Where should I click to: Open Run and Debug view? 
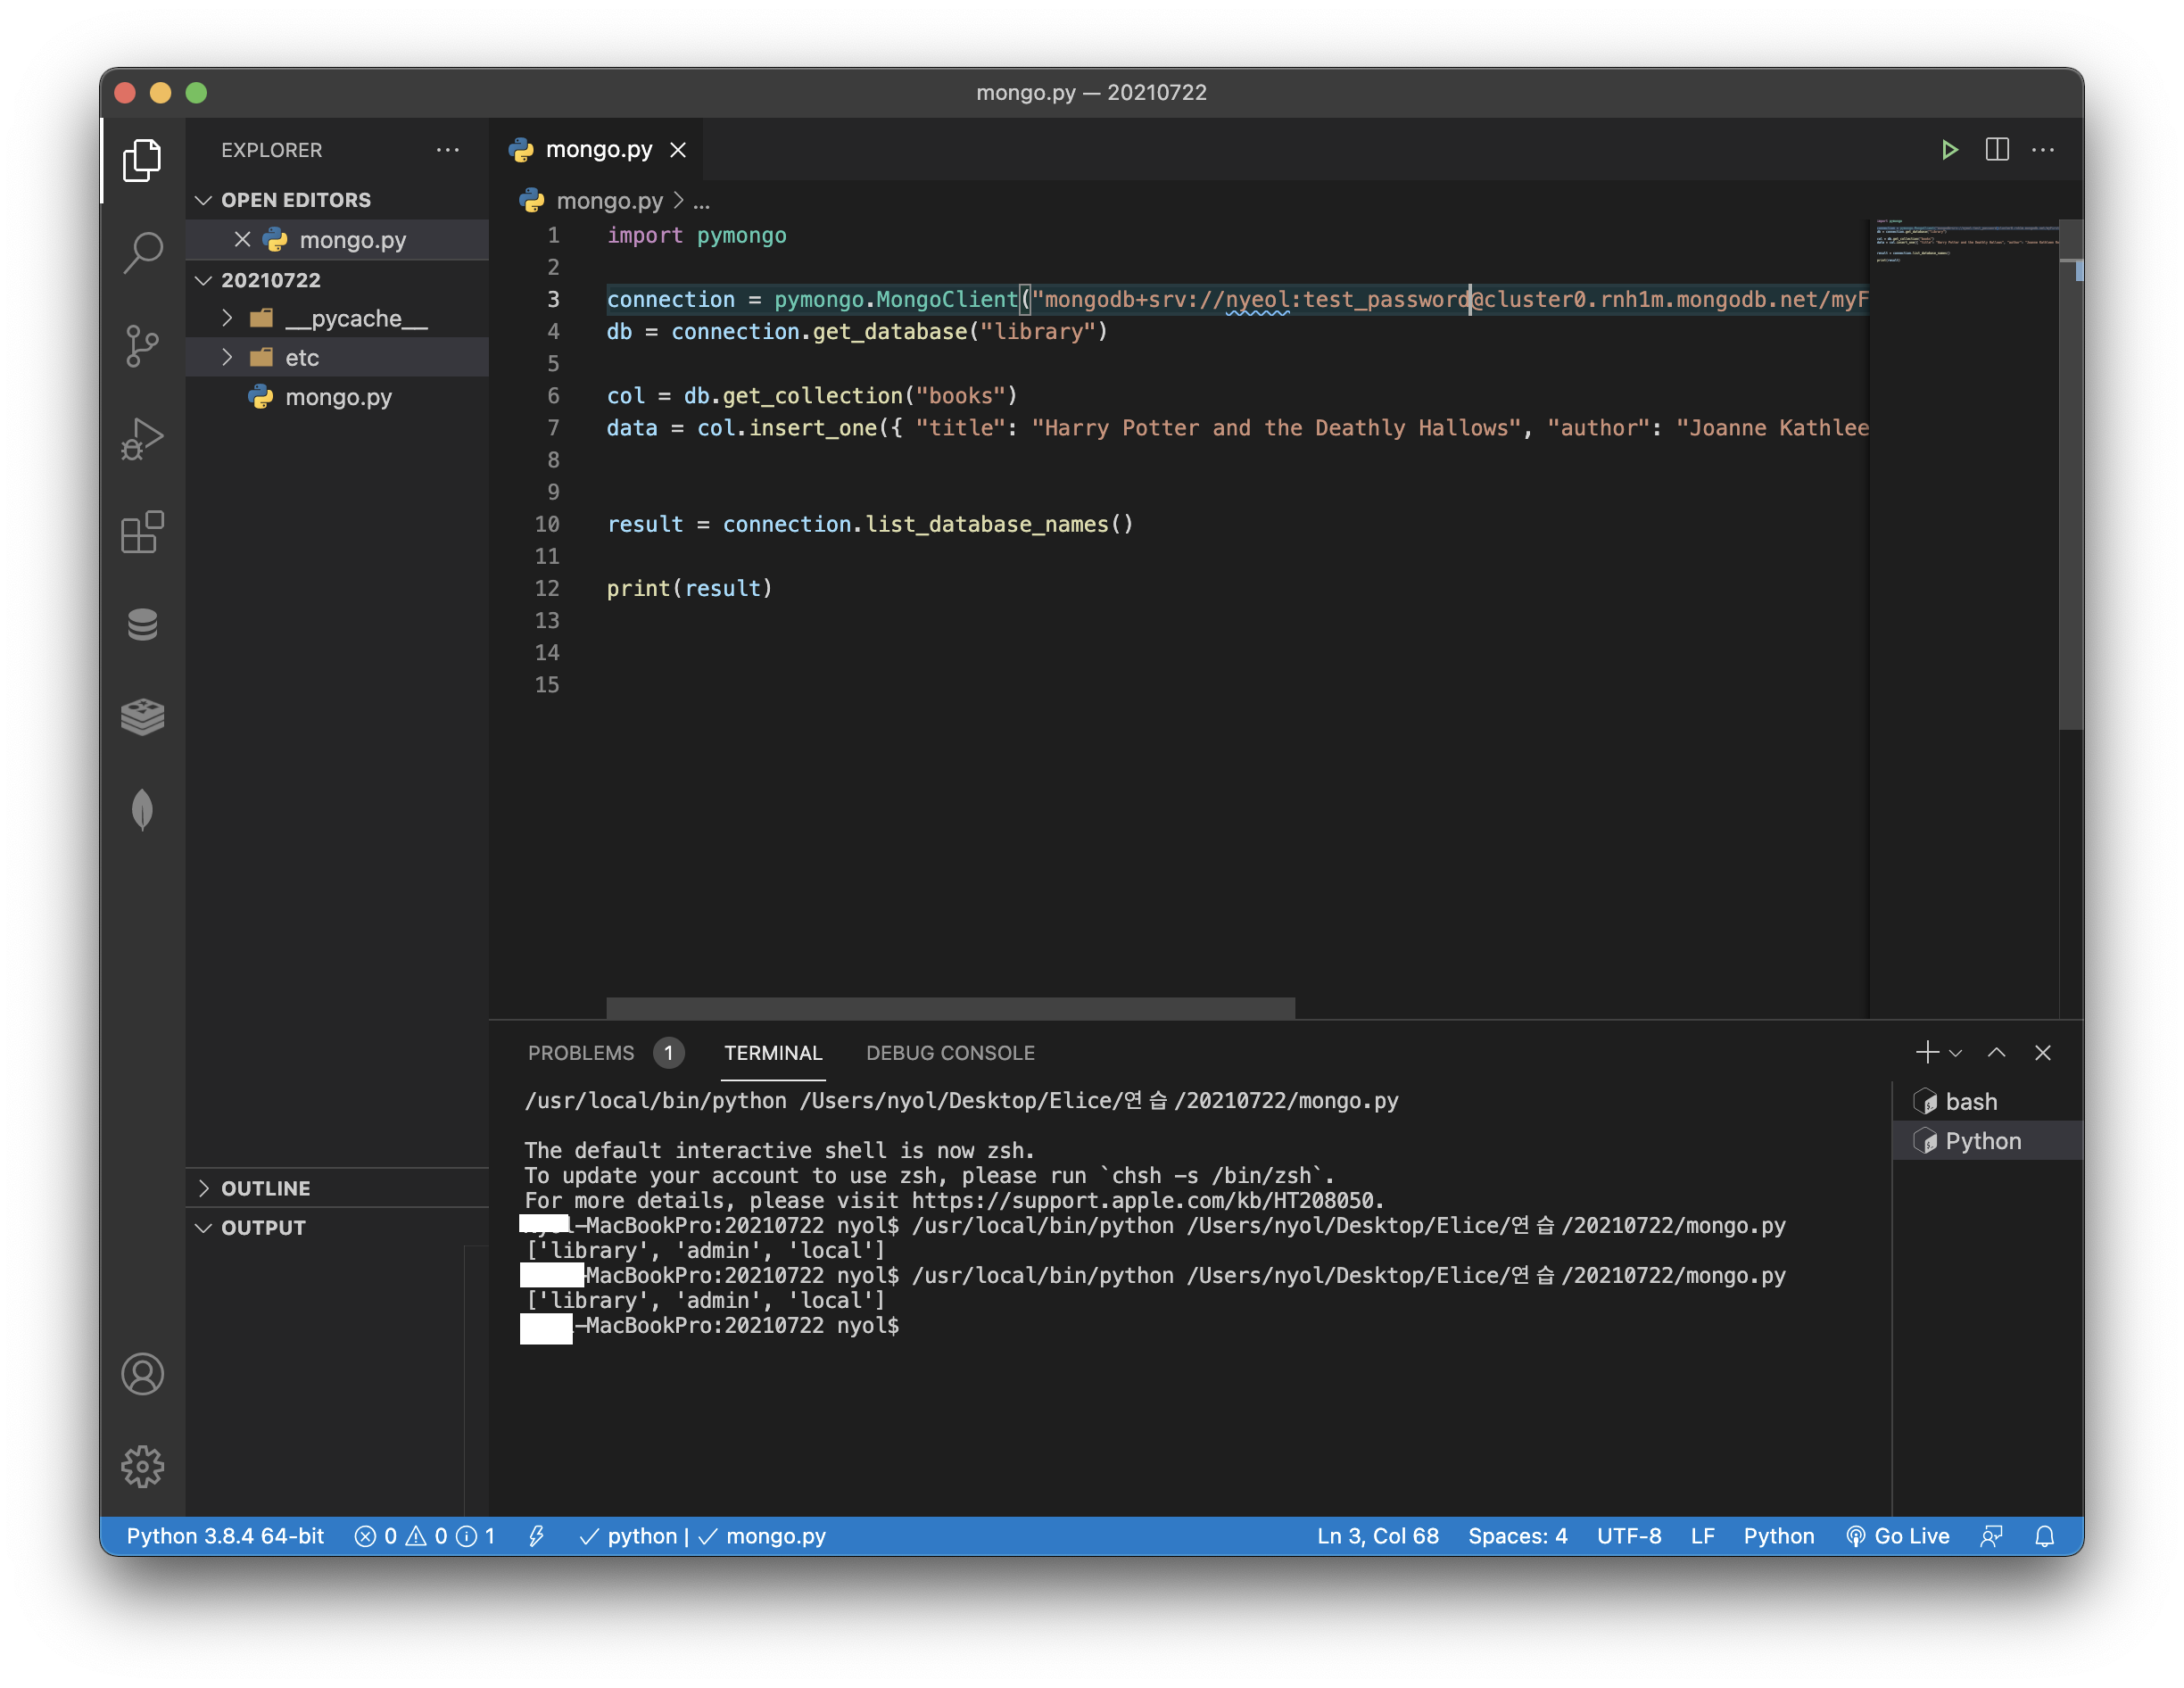tap(142, 438)
